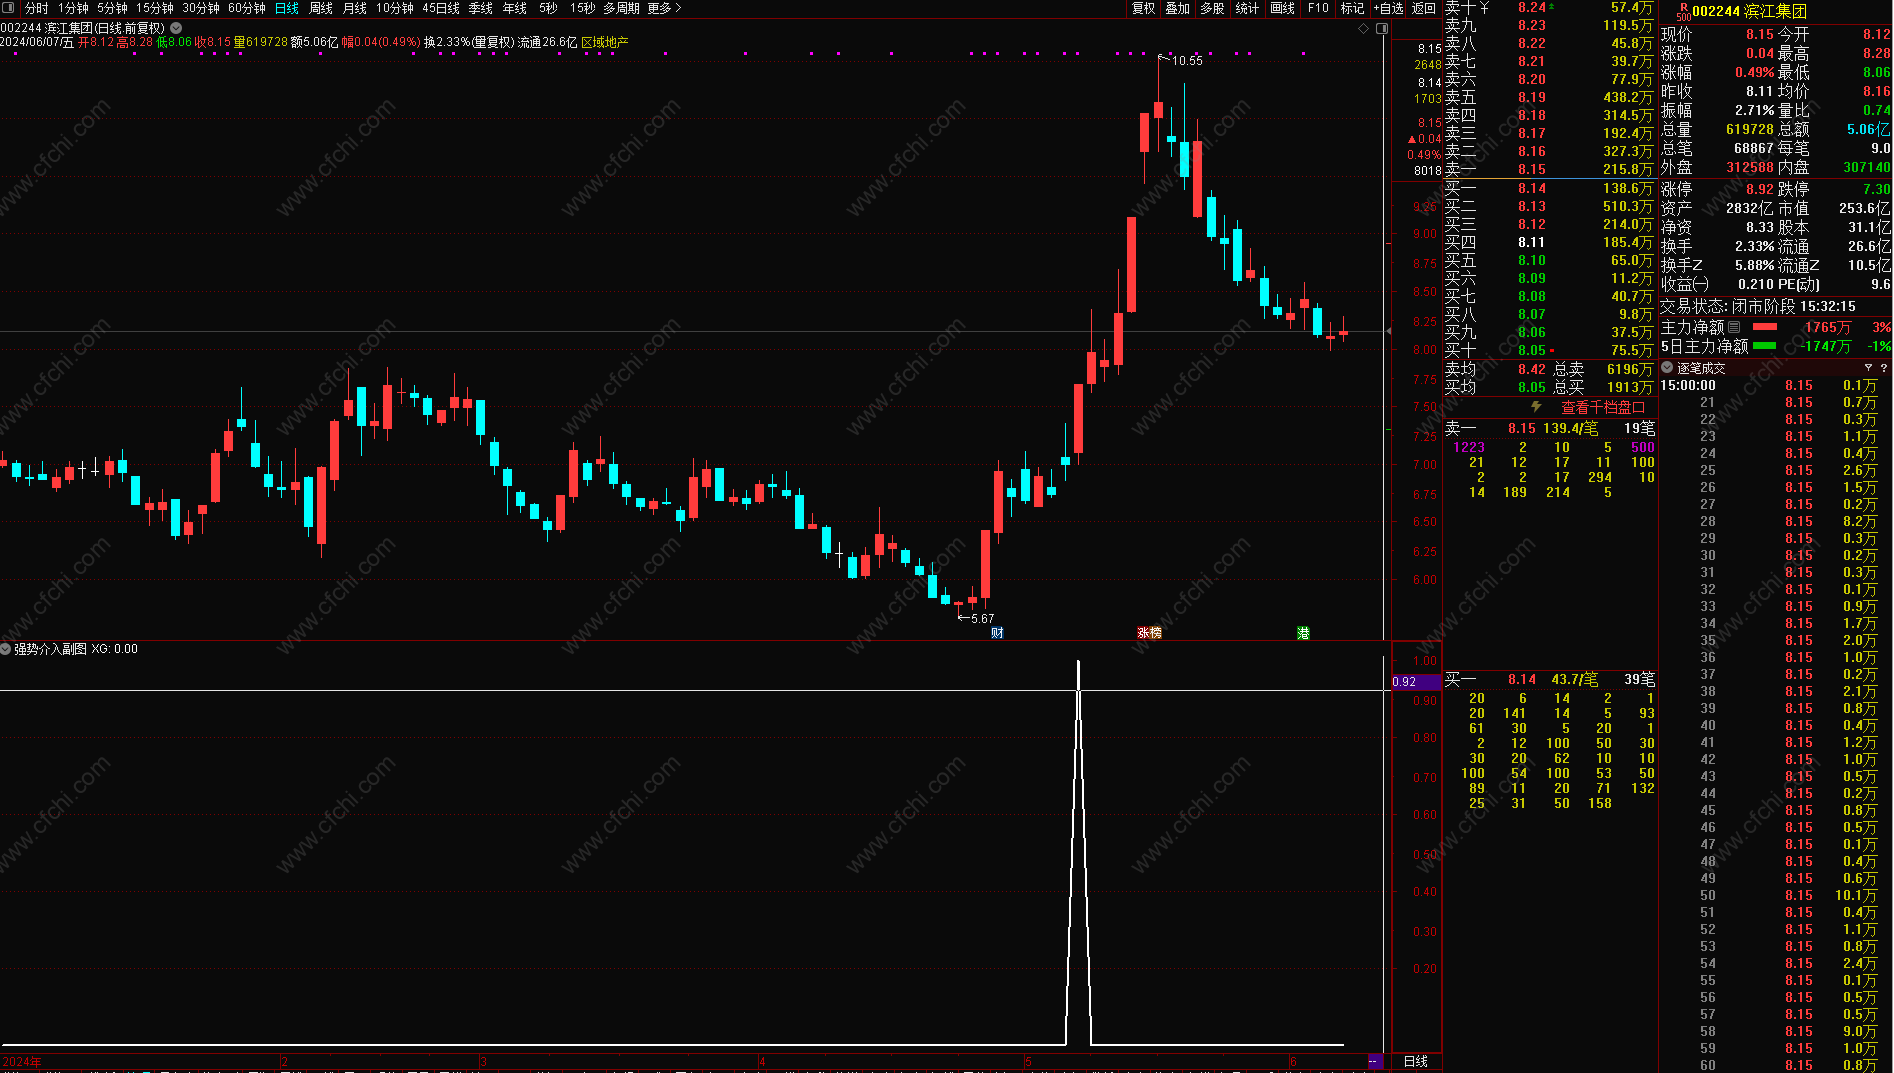Switch to 45日线 period tab
1894x1073 pixels.
(x=441, y=8)
